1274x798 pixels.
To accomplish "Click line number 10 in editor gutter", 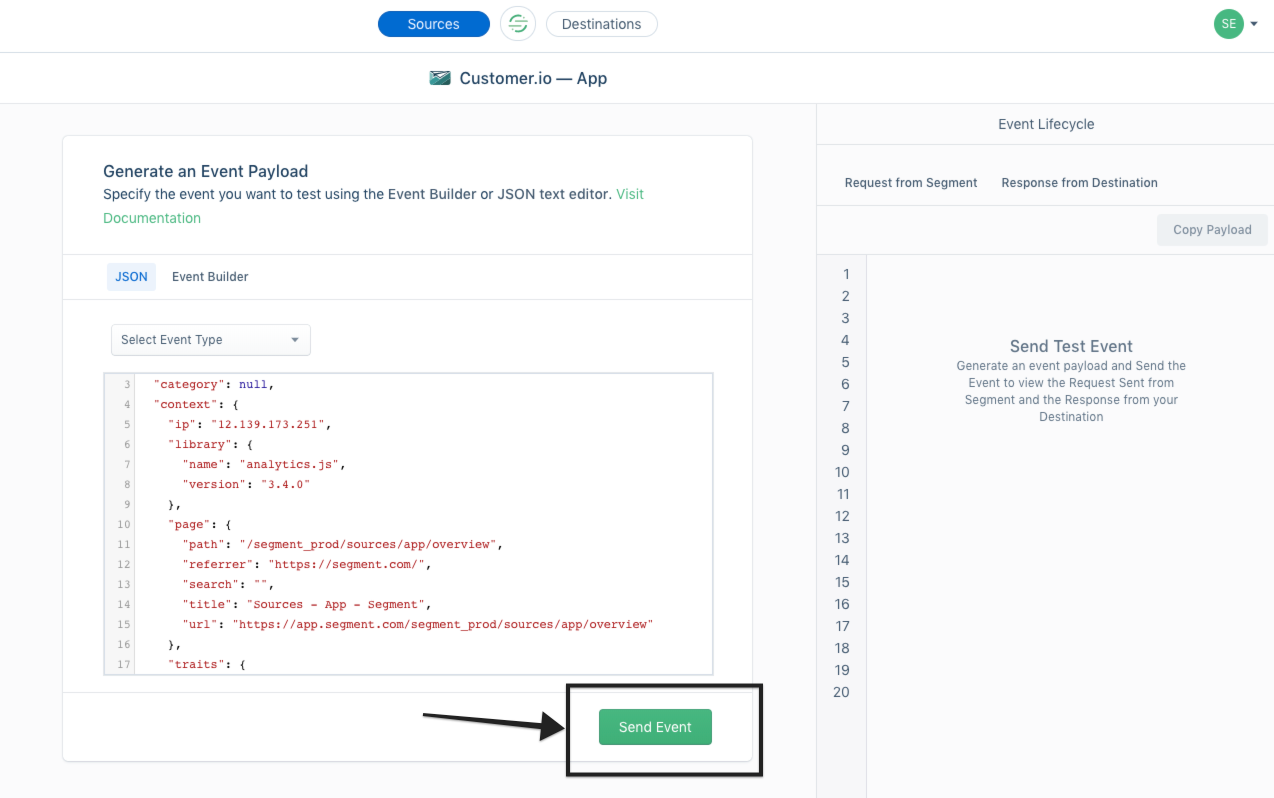I will (x=123, y=524).
